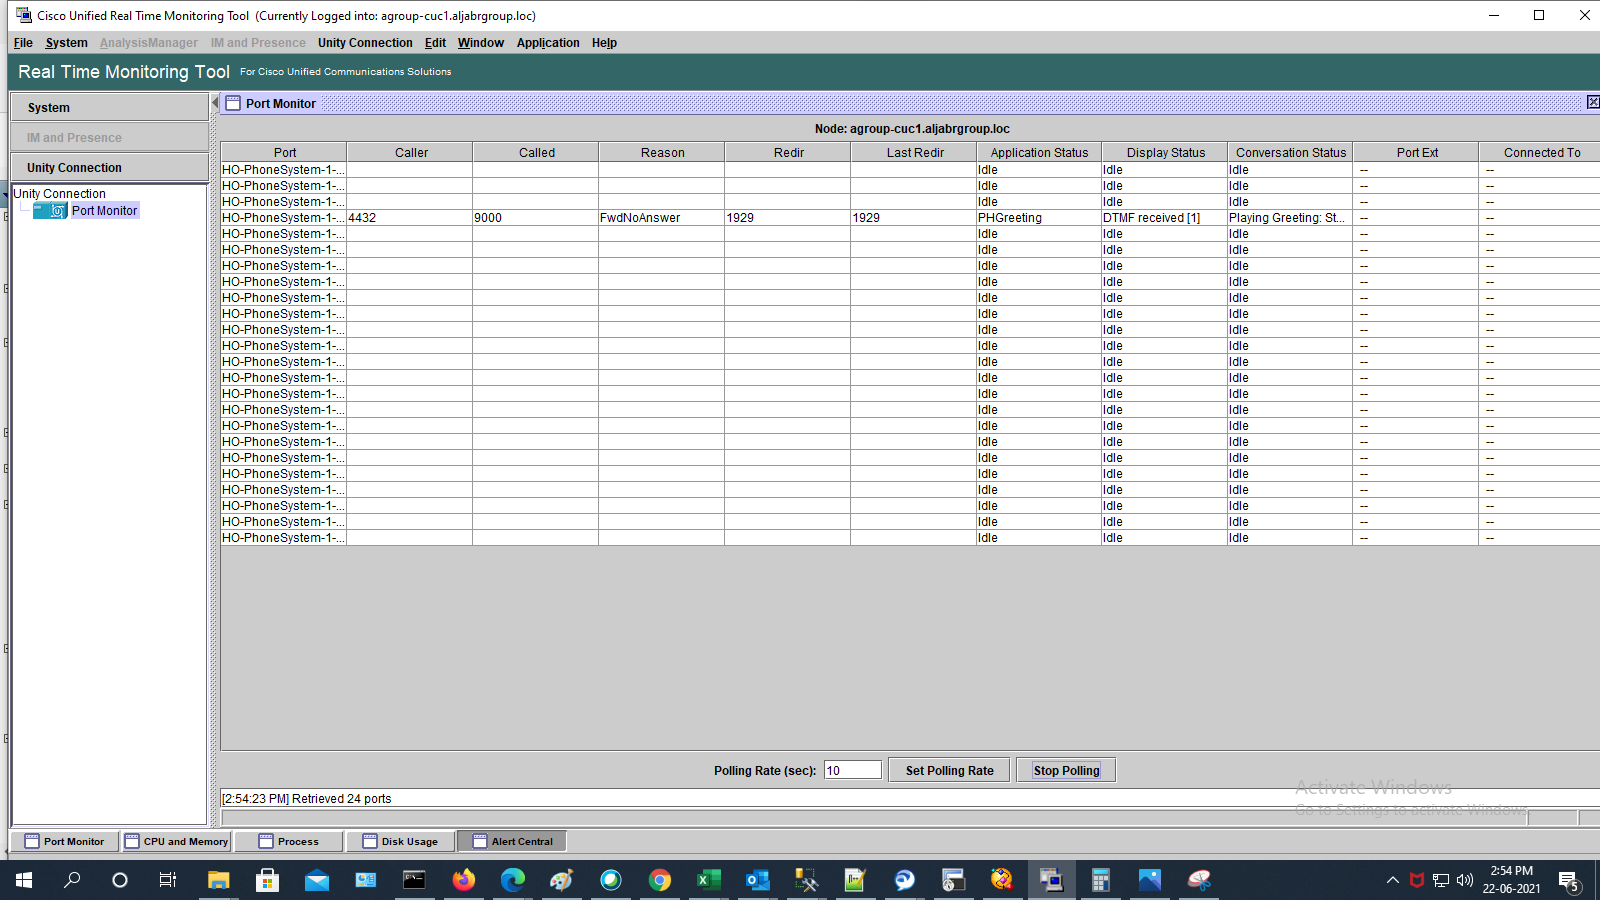This screenshot has width=1600, height=900.
Task: Open Calculator from the taskbar
Action: [x=1100, y=880]
